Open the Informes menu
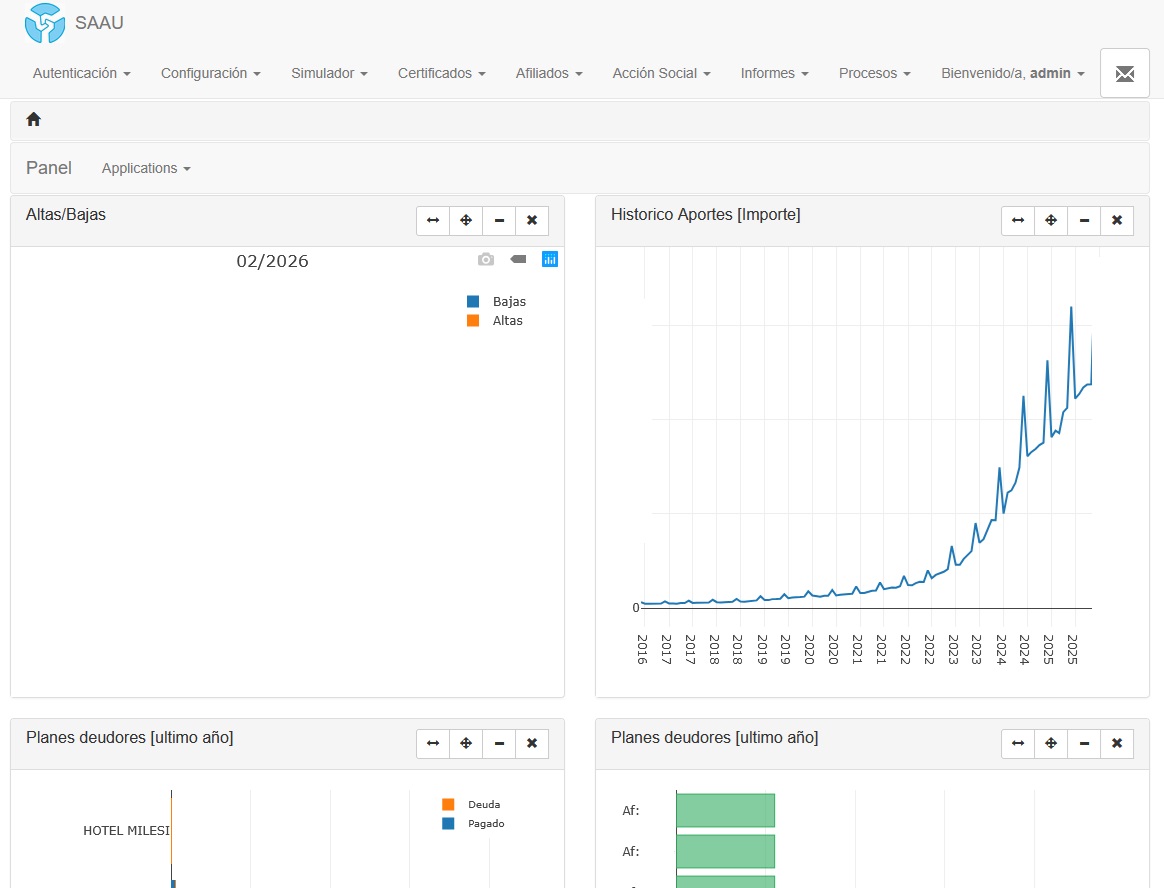1164x888 pixels. [774, 73]
